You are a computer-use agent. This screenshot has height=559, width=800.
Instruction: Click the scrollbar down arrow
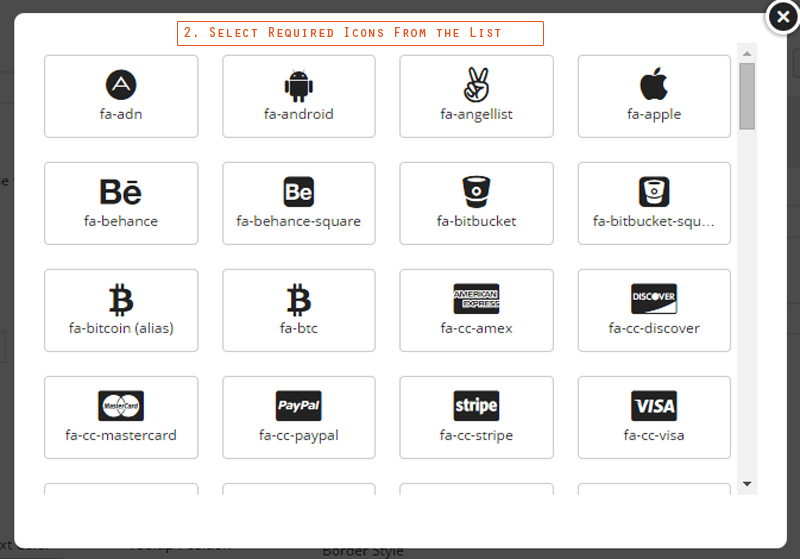747,484
